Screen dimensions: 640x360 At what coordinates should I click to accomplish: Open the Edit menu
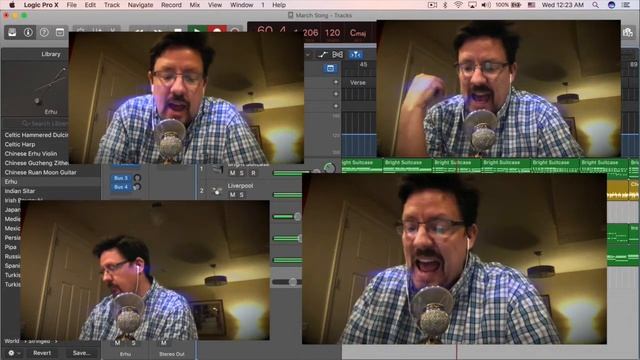pyautogui.click(x=90, y=5)
